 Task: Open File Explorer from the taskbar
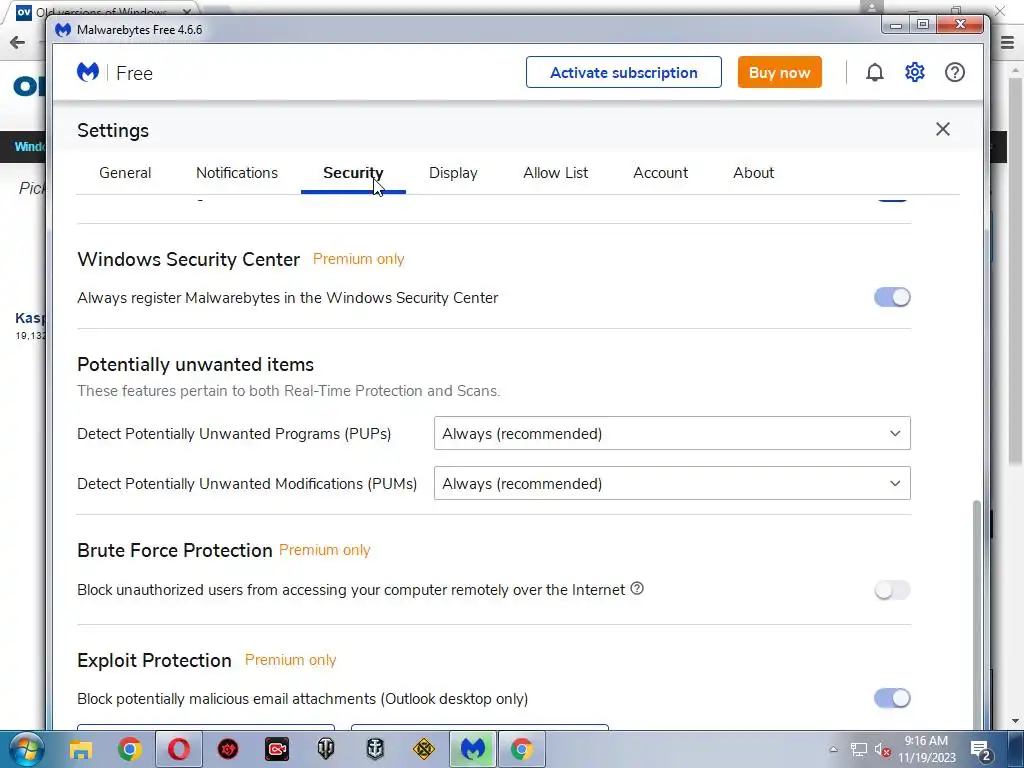80,749
